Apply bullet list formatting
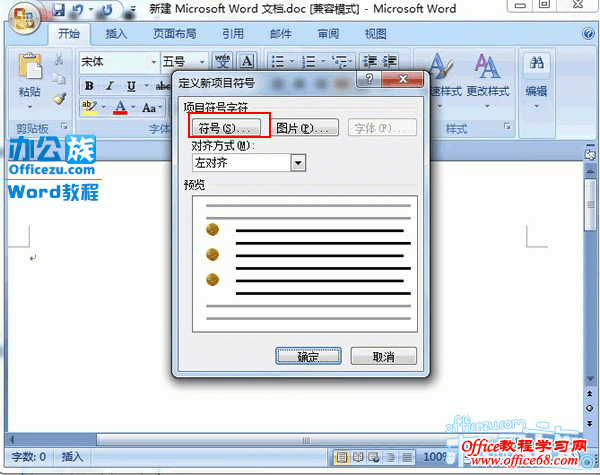The image size is (600, 475). coord(278,61)
